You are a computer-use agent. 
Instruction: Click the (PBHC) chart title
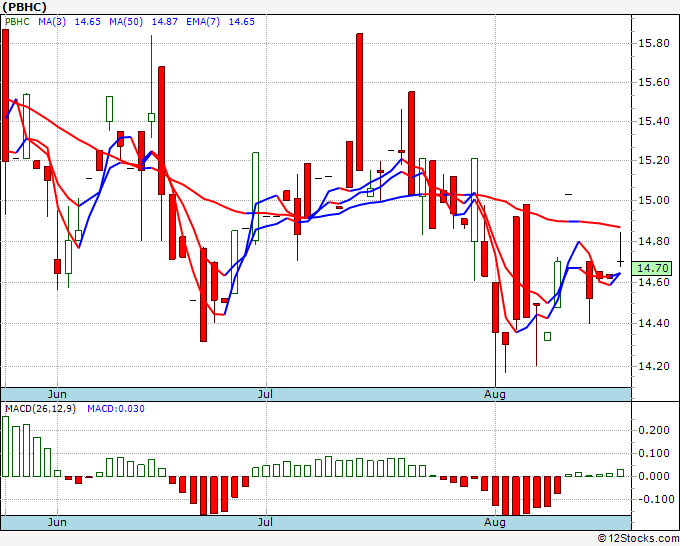click(24, 7)
